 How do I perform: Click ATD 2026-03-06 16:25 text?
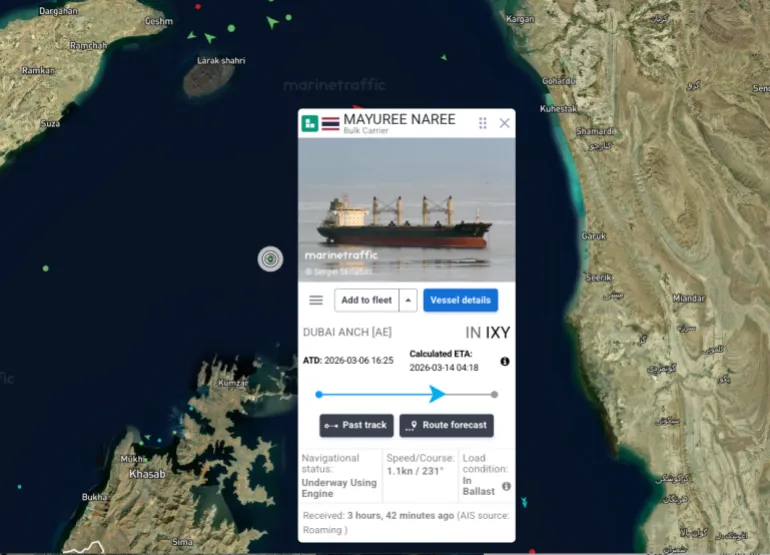348,361
